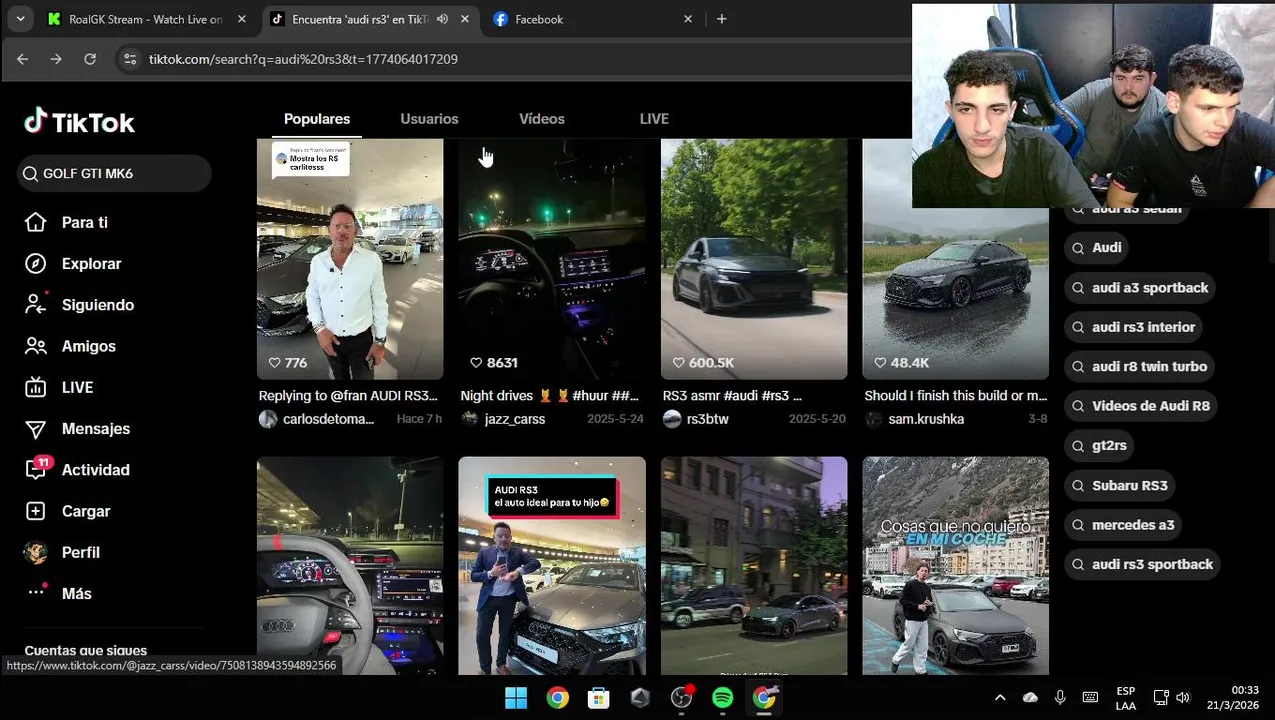The image size is (1275, 720).
Task: Click 'Should I finish this build' caption
Action: point(955,396)
